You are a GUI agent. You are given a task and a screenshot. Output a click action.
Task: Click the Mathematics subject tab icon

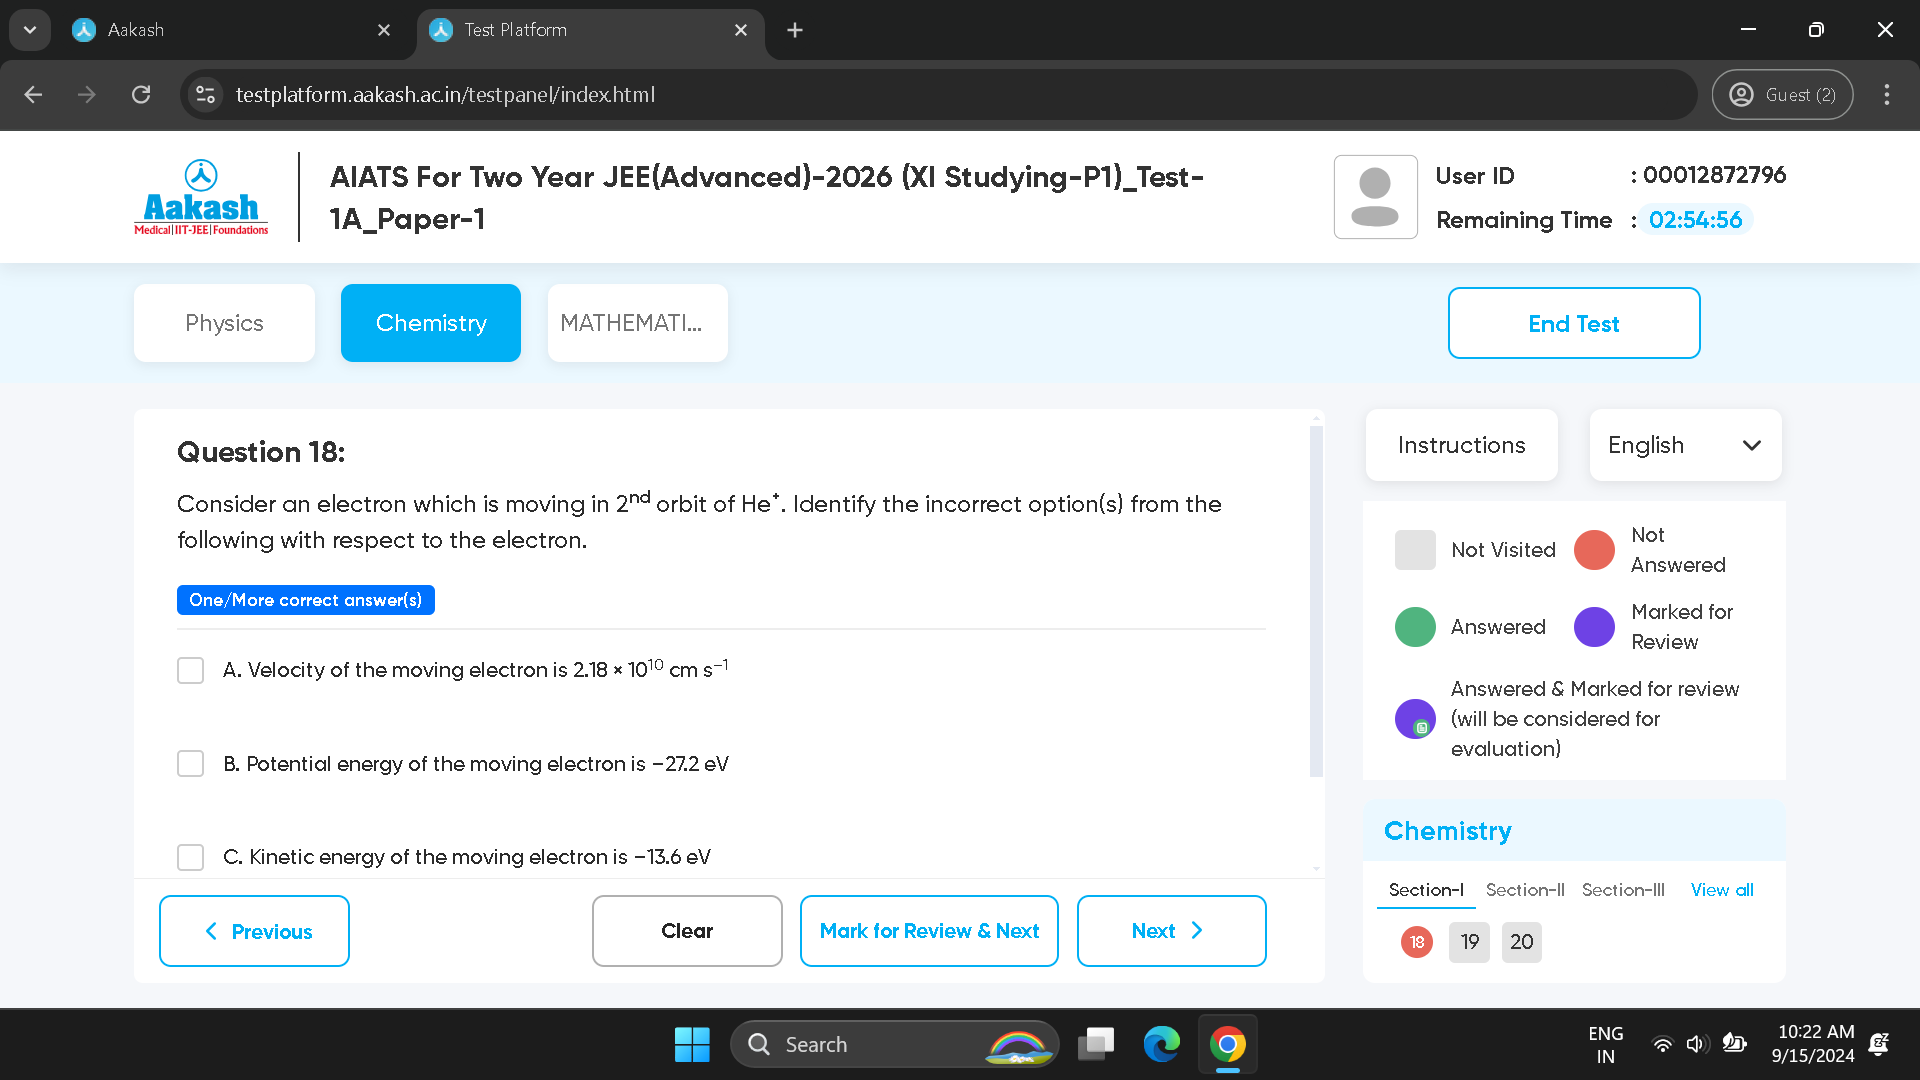(632, 323)
